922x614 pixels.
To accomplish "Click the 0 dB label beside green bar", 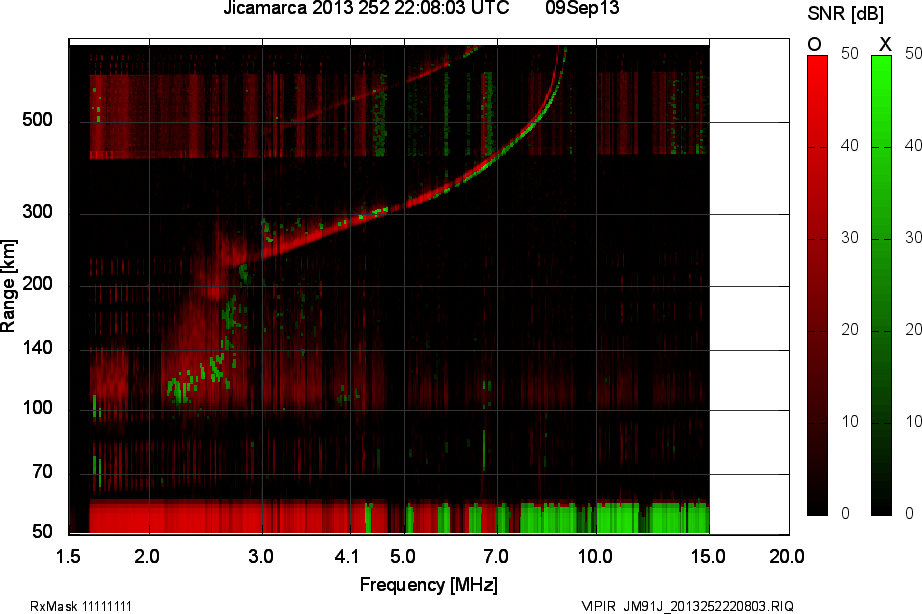I will point(910,513).
